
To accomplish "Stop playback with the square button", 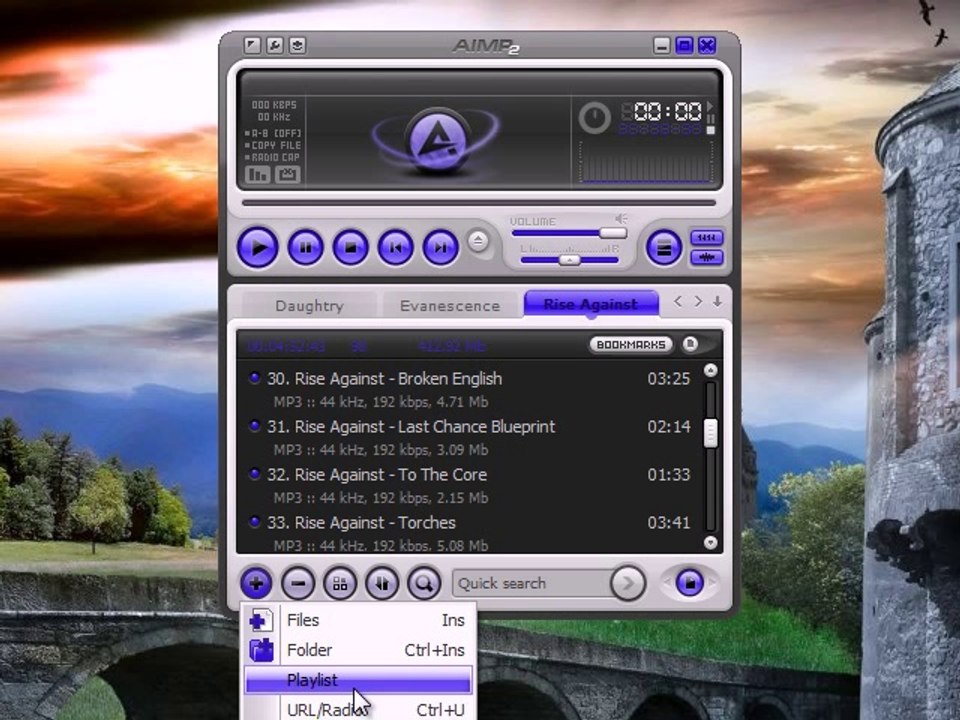I will tap(350, 247).
